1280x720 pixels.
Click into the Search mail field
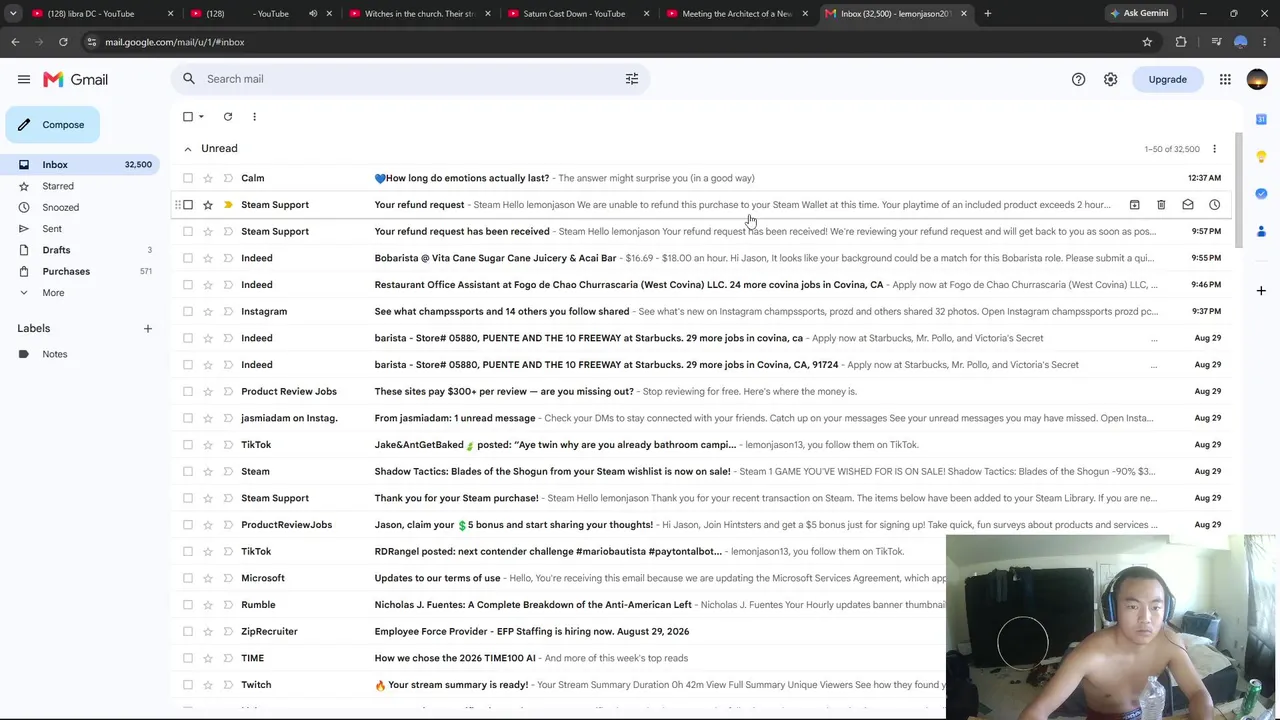click(410, 79)
